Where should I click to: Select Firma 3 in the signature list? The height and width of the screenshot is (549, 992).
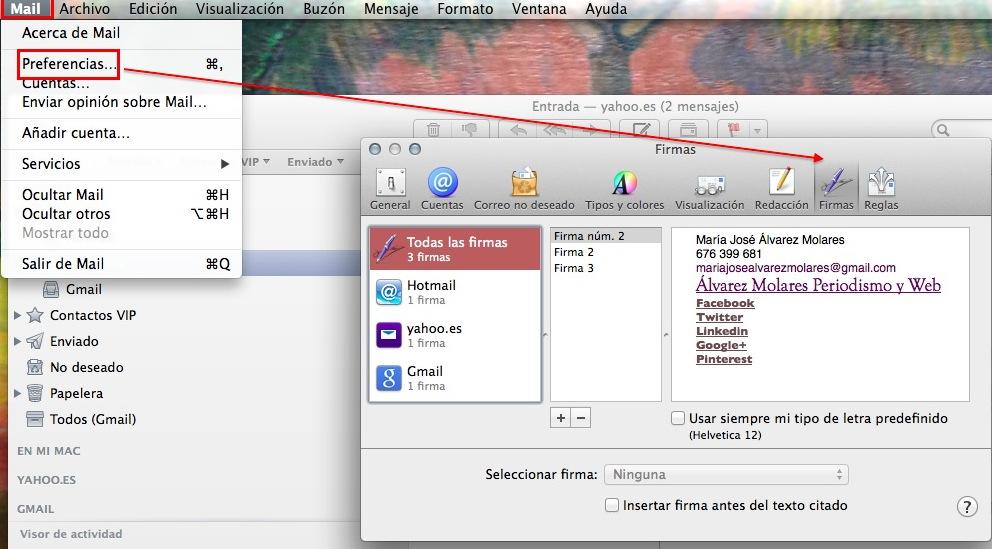[574, 268]
